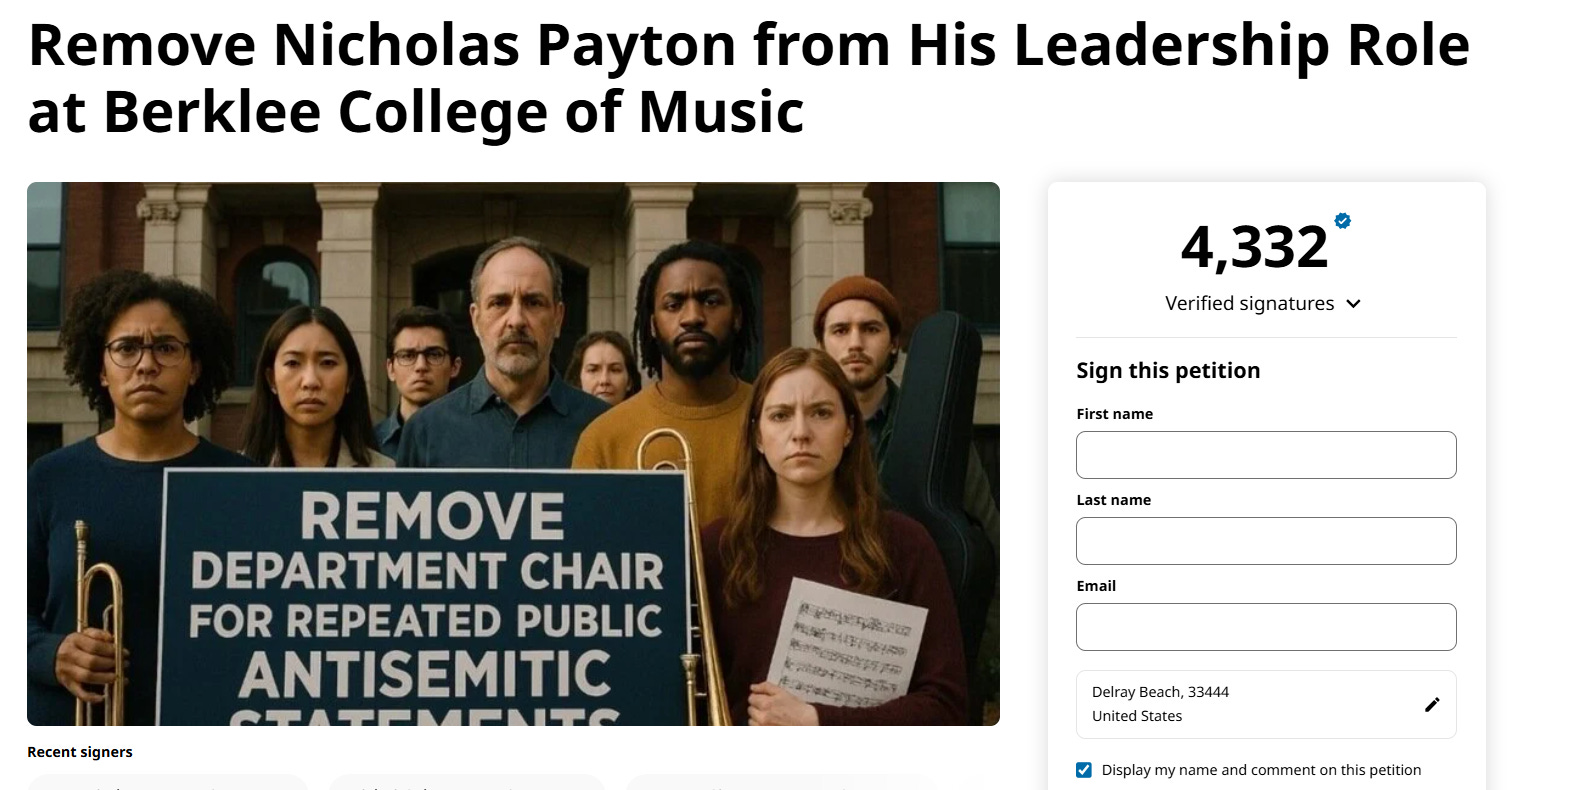Click the blue verified badge icon
This screenshot has height=790, width=1569.
1343,221
